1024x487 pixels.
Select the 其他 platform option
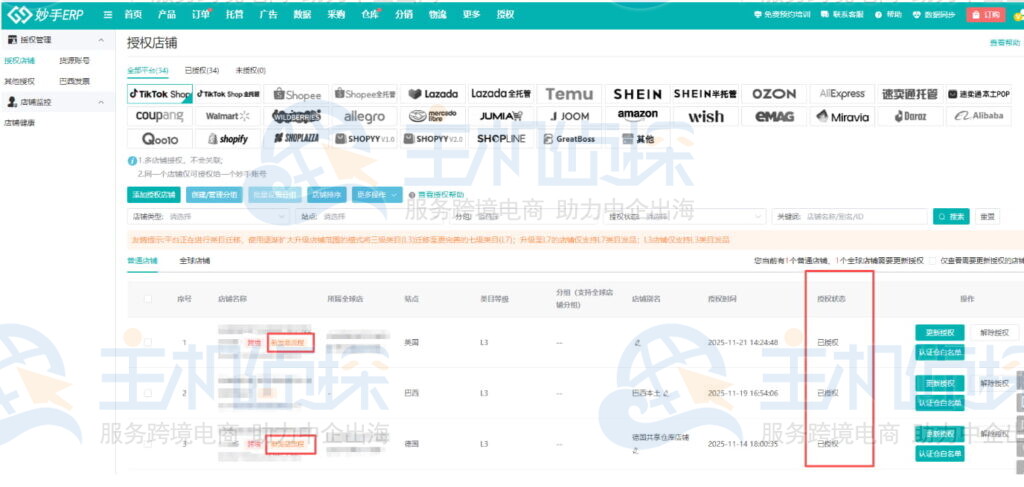[x=637, y=138]
